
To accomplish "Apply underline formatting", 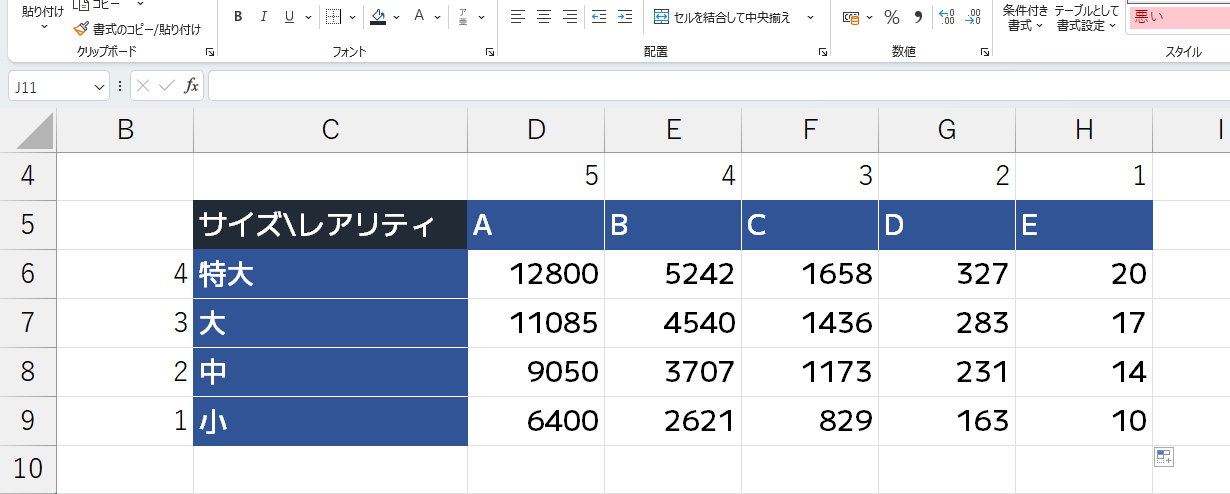I will (289, 16).
